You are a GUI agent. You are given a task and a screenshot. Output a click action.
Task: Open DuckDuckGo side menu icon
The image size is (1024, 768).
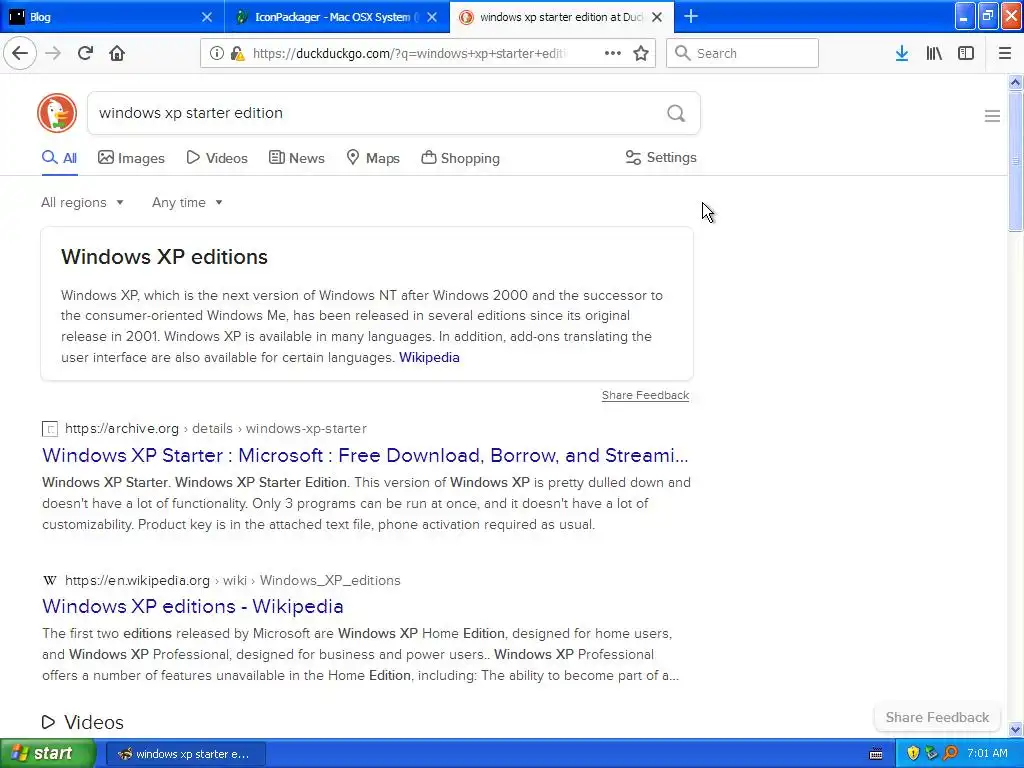(992, 116)
